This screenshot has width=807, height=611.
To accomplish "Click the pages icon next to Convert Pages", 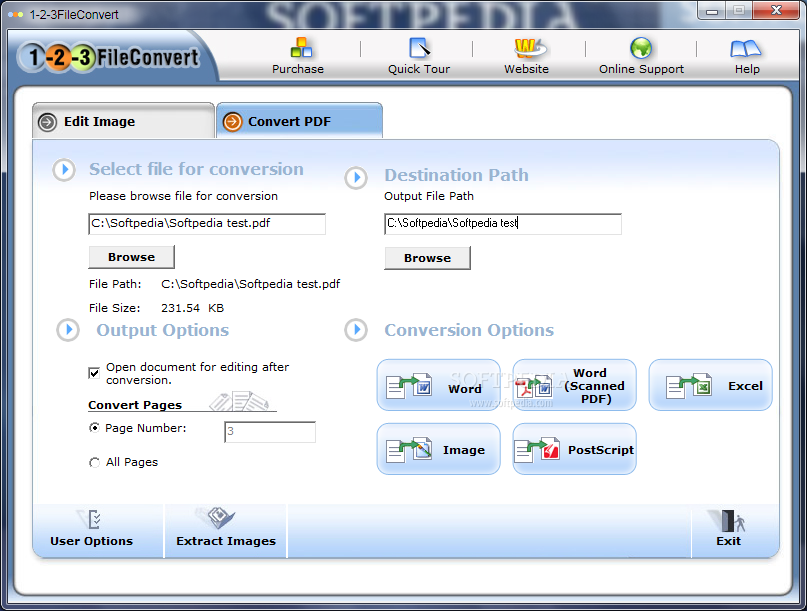I will [x=239, y=401].
